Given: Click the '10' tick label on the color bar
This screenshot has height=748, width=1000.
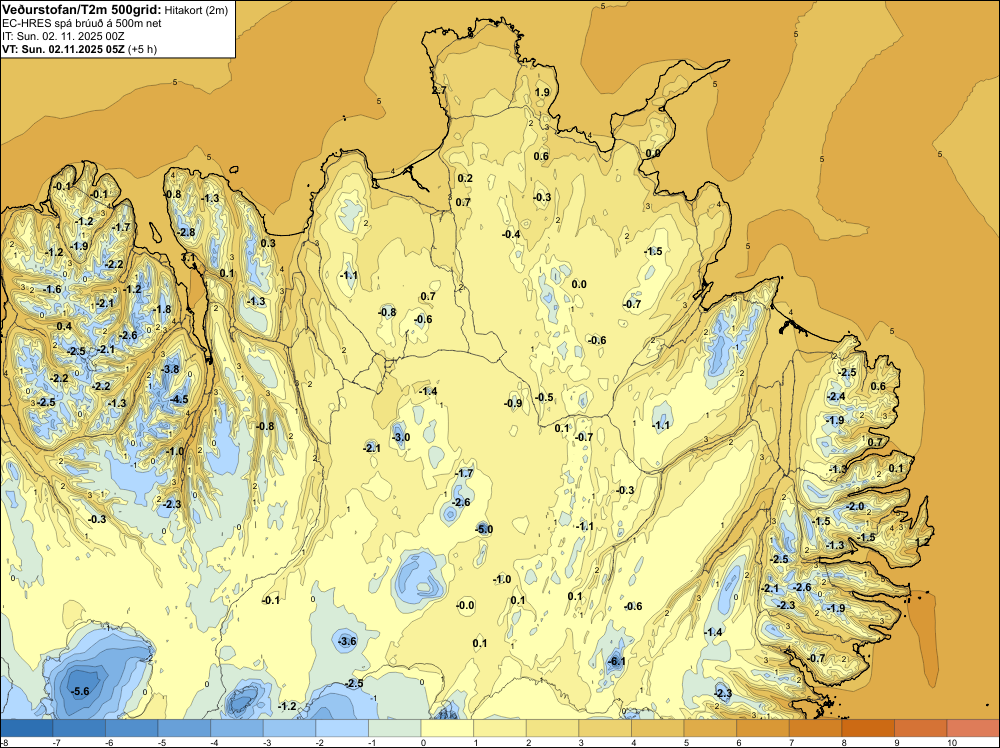Looking at the screenshot, I should click(x=952, y=742).
